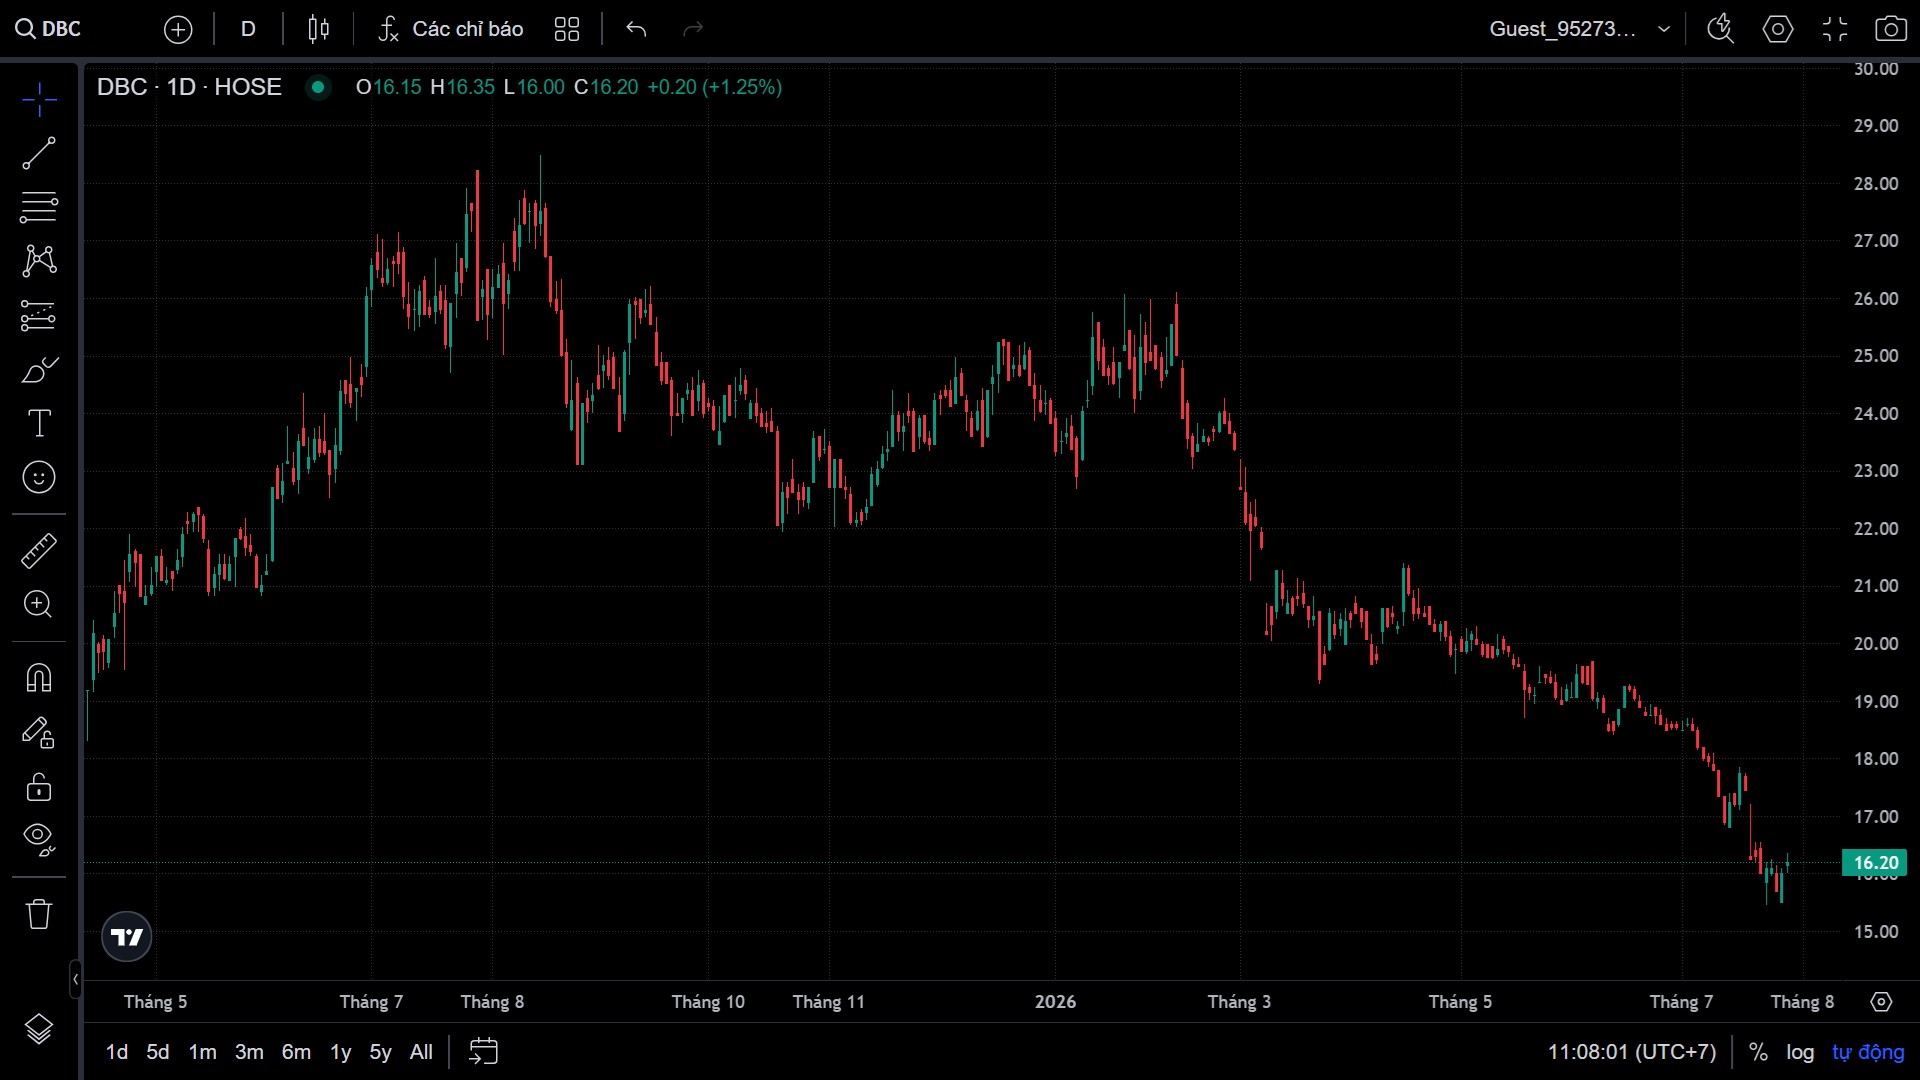Toggle tự động auto scale
The height and width of the screenshot is (1080, 1920).
1868,1052
